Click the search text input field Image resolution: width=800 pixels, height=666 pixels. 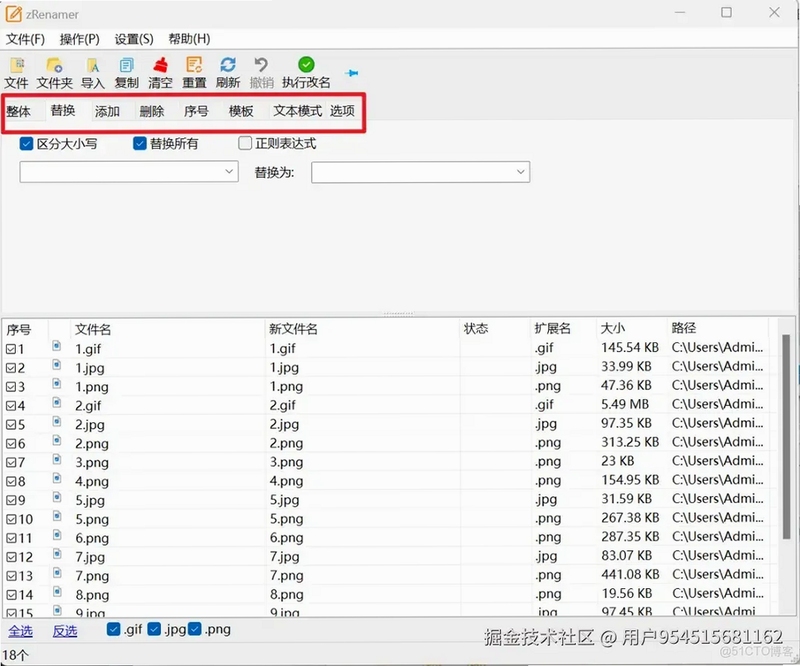129,171
